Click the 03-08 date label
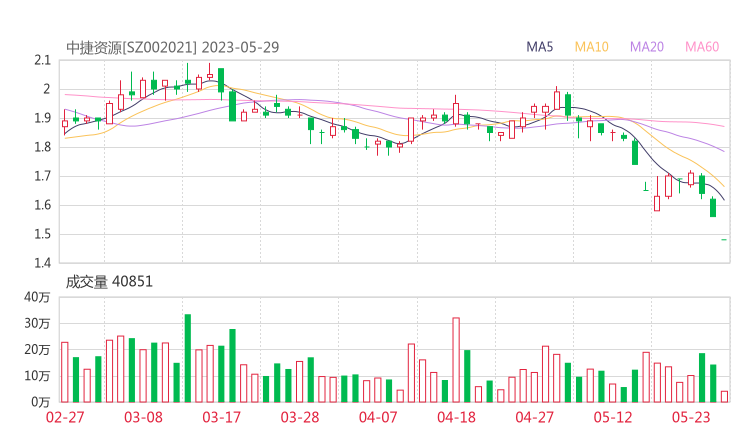 click(143, 417)
